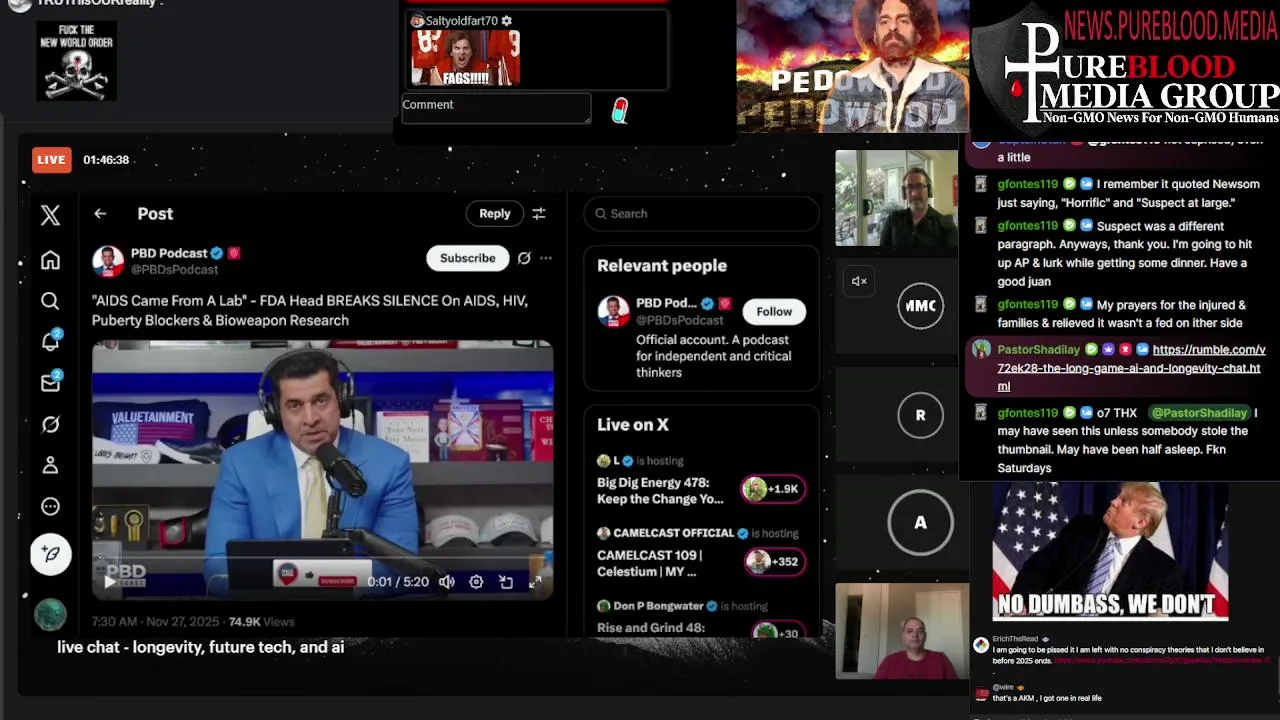Subscribe to PBD Podcast

click(x=467, y=258)
